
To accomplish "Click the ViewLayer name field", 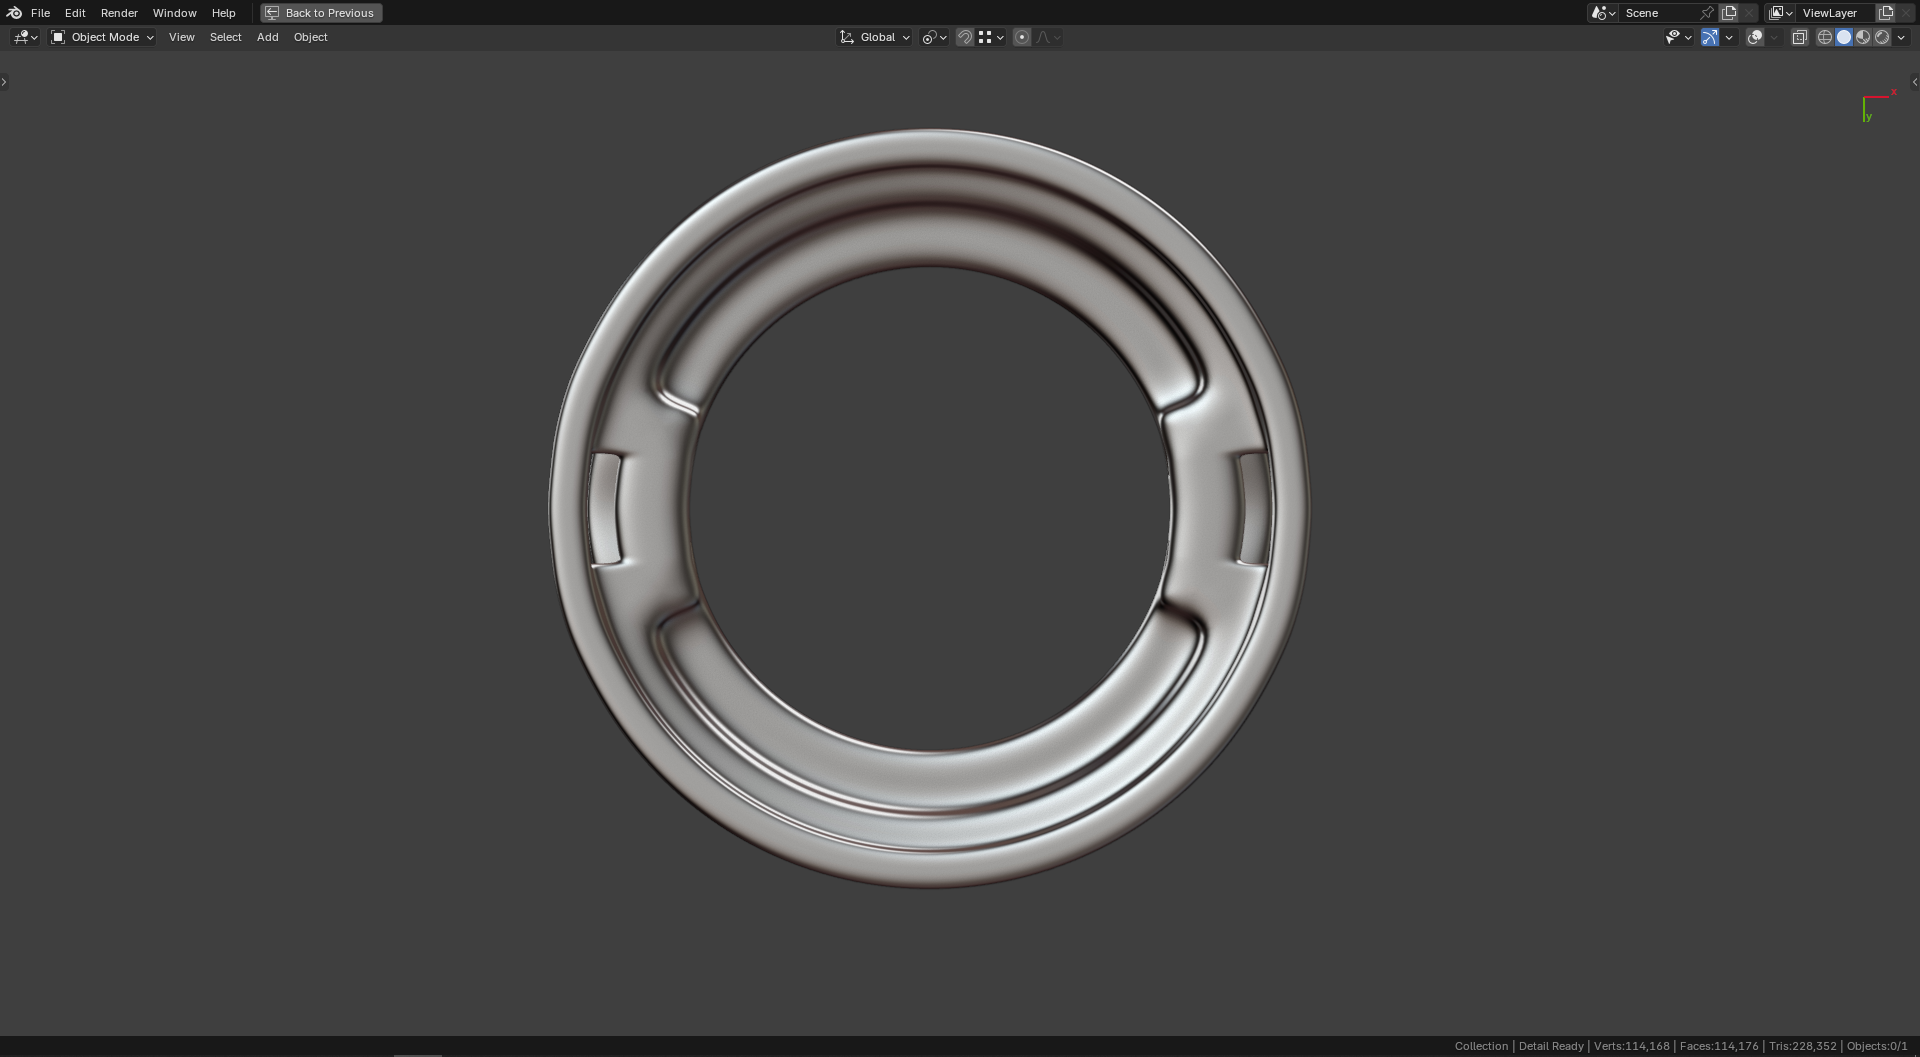I will point(1835,13).
